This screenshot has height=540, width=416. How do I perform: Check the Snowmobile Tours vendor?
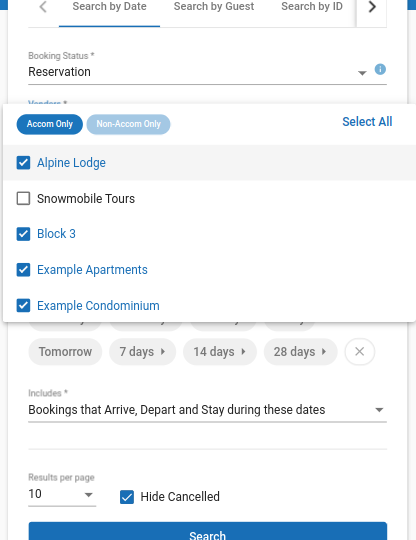[23, 198]
